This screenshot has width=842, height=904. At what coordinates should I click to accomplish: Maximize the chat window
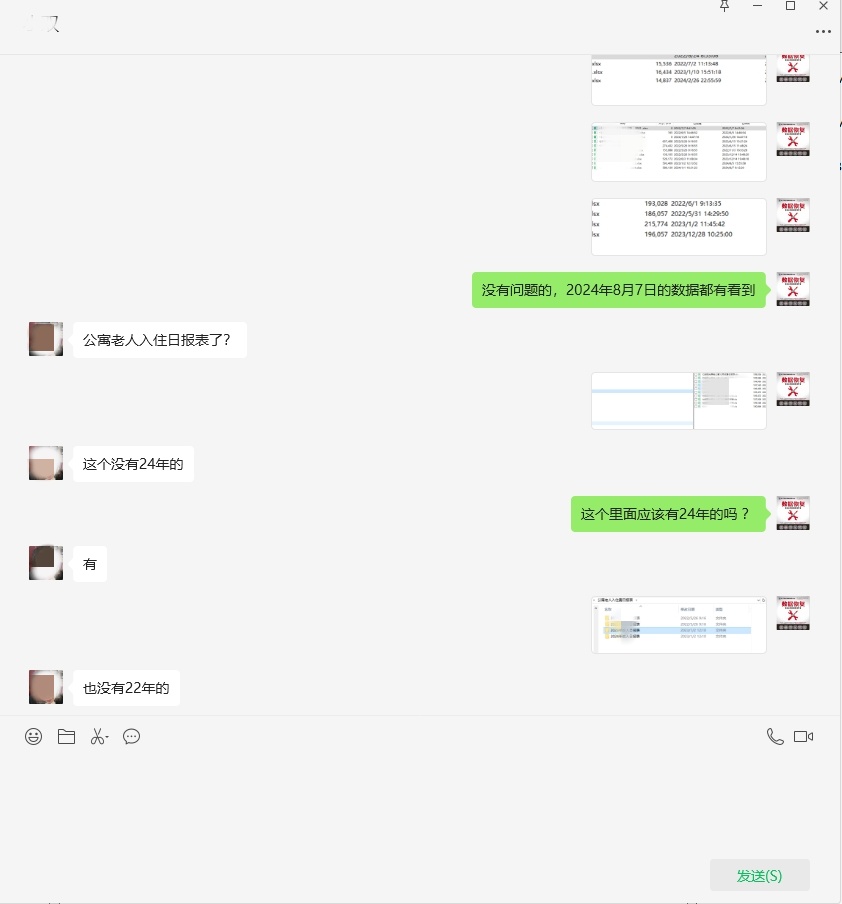791,6
